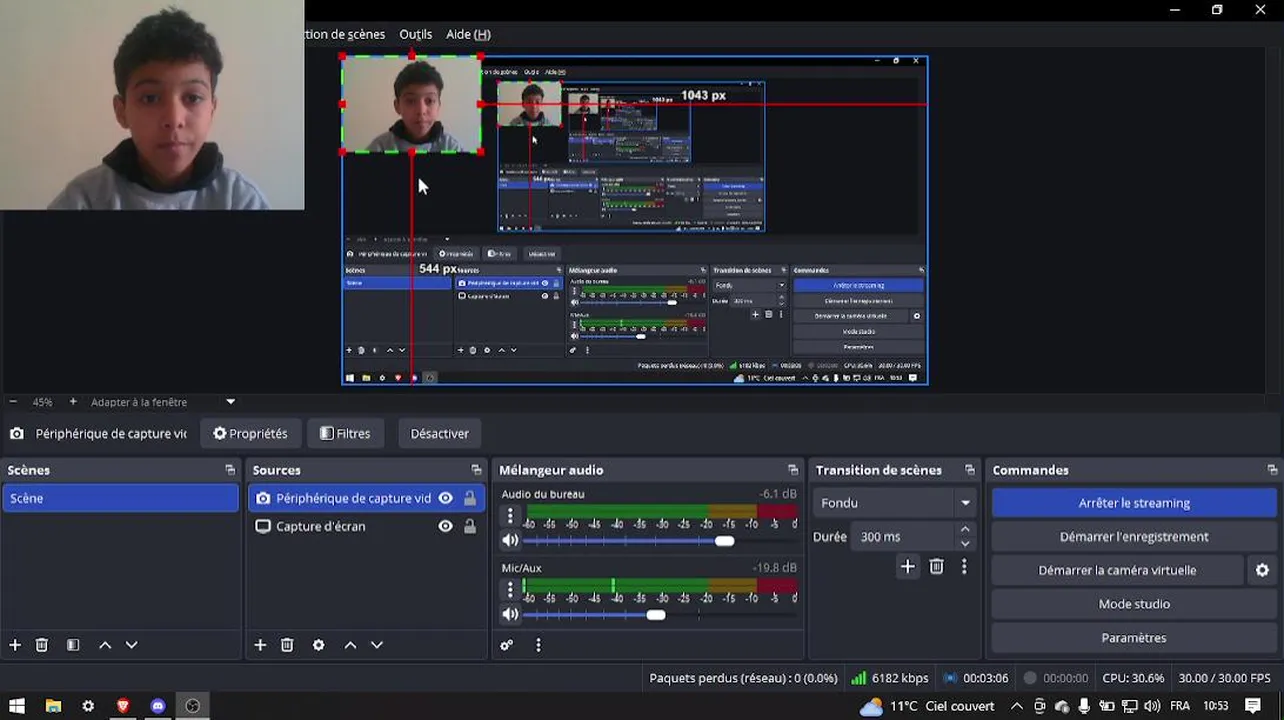Open File Explorer from the taskbar

coord(52,706)
